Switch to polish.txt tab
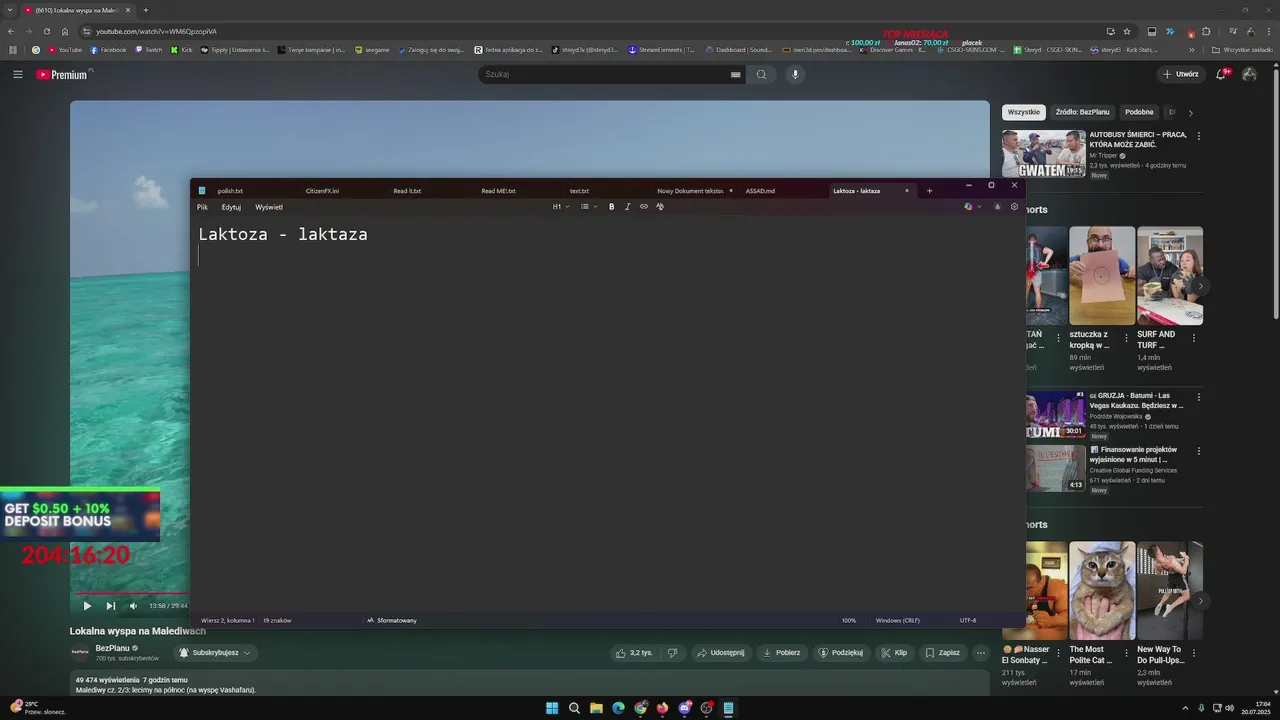Screen dimensions: 1280x720 coord(230,191)
